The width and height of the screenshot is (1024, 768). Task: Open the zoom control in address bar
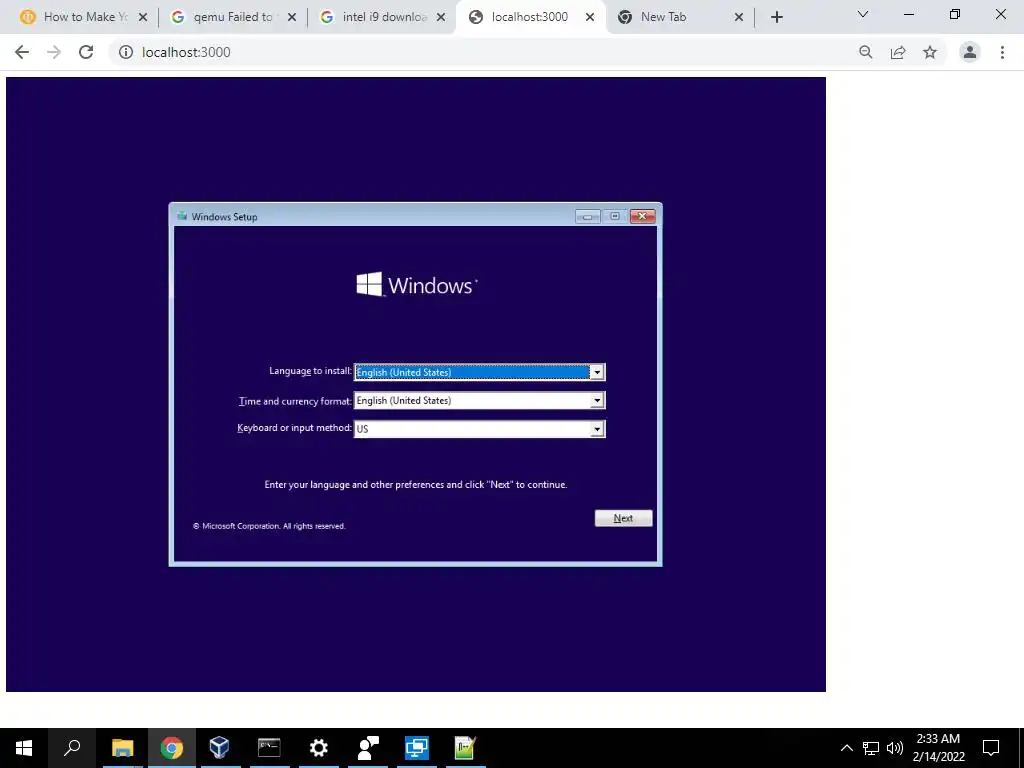point(866,52)
